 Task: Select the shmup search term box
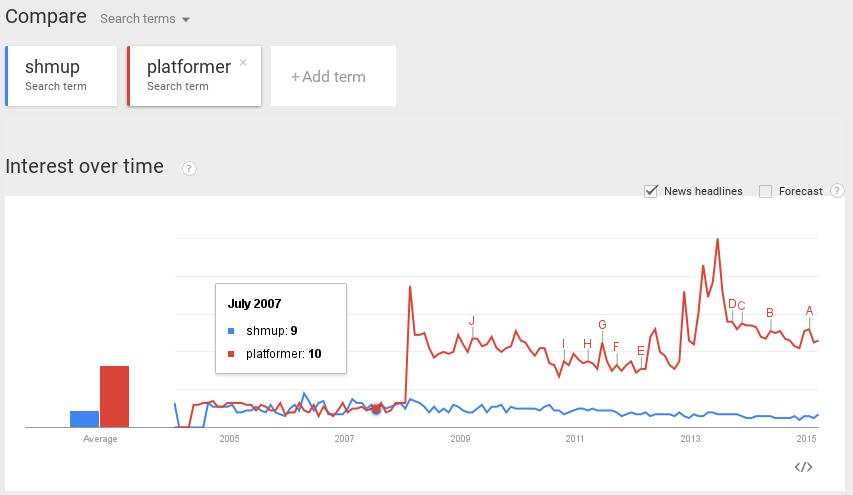point(61,76)
